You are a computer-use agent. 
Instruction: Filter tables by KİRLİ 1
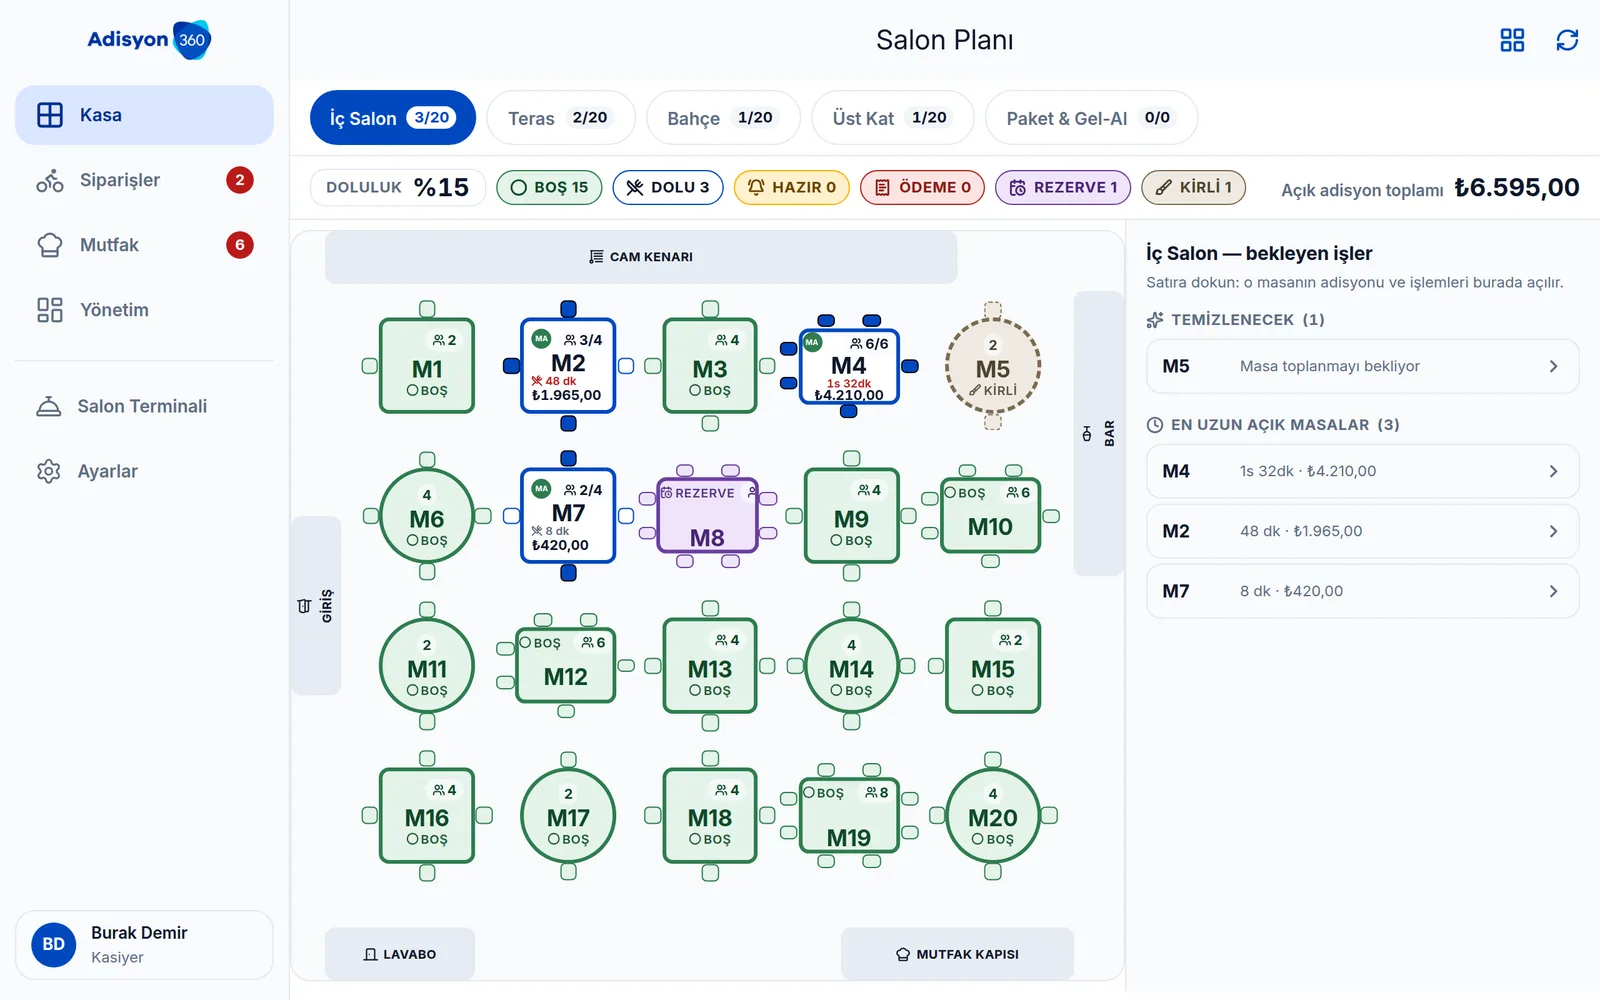(x=1193, y=187)
